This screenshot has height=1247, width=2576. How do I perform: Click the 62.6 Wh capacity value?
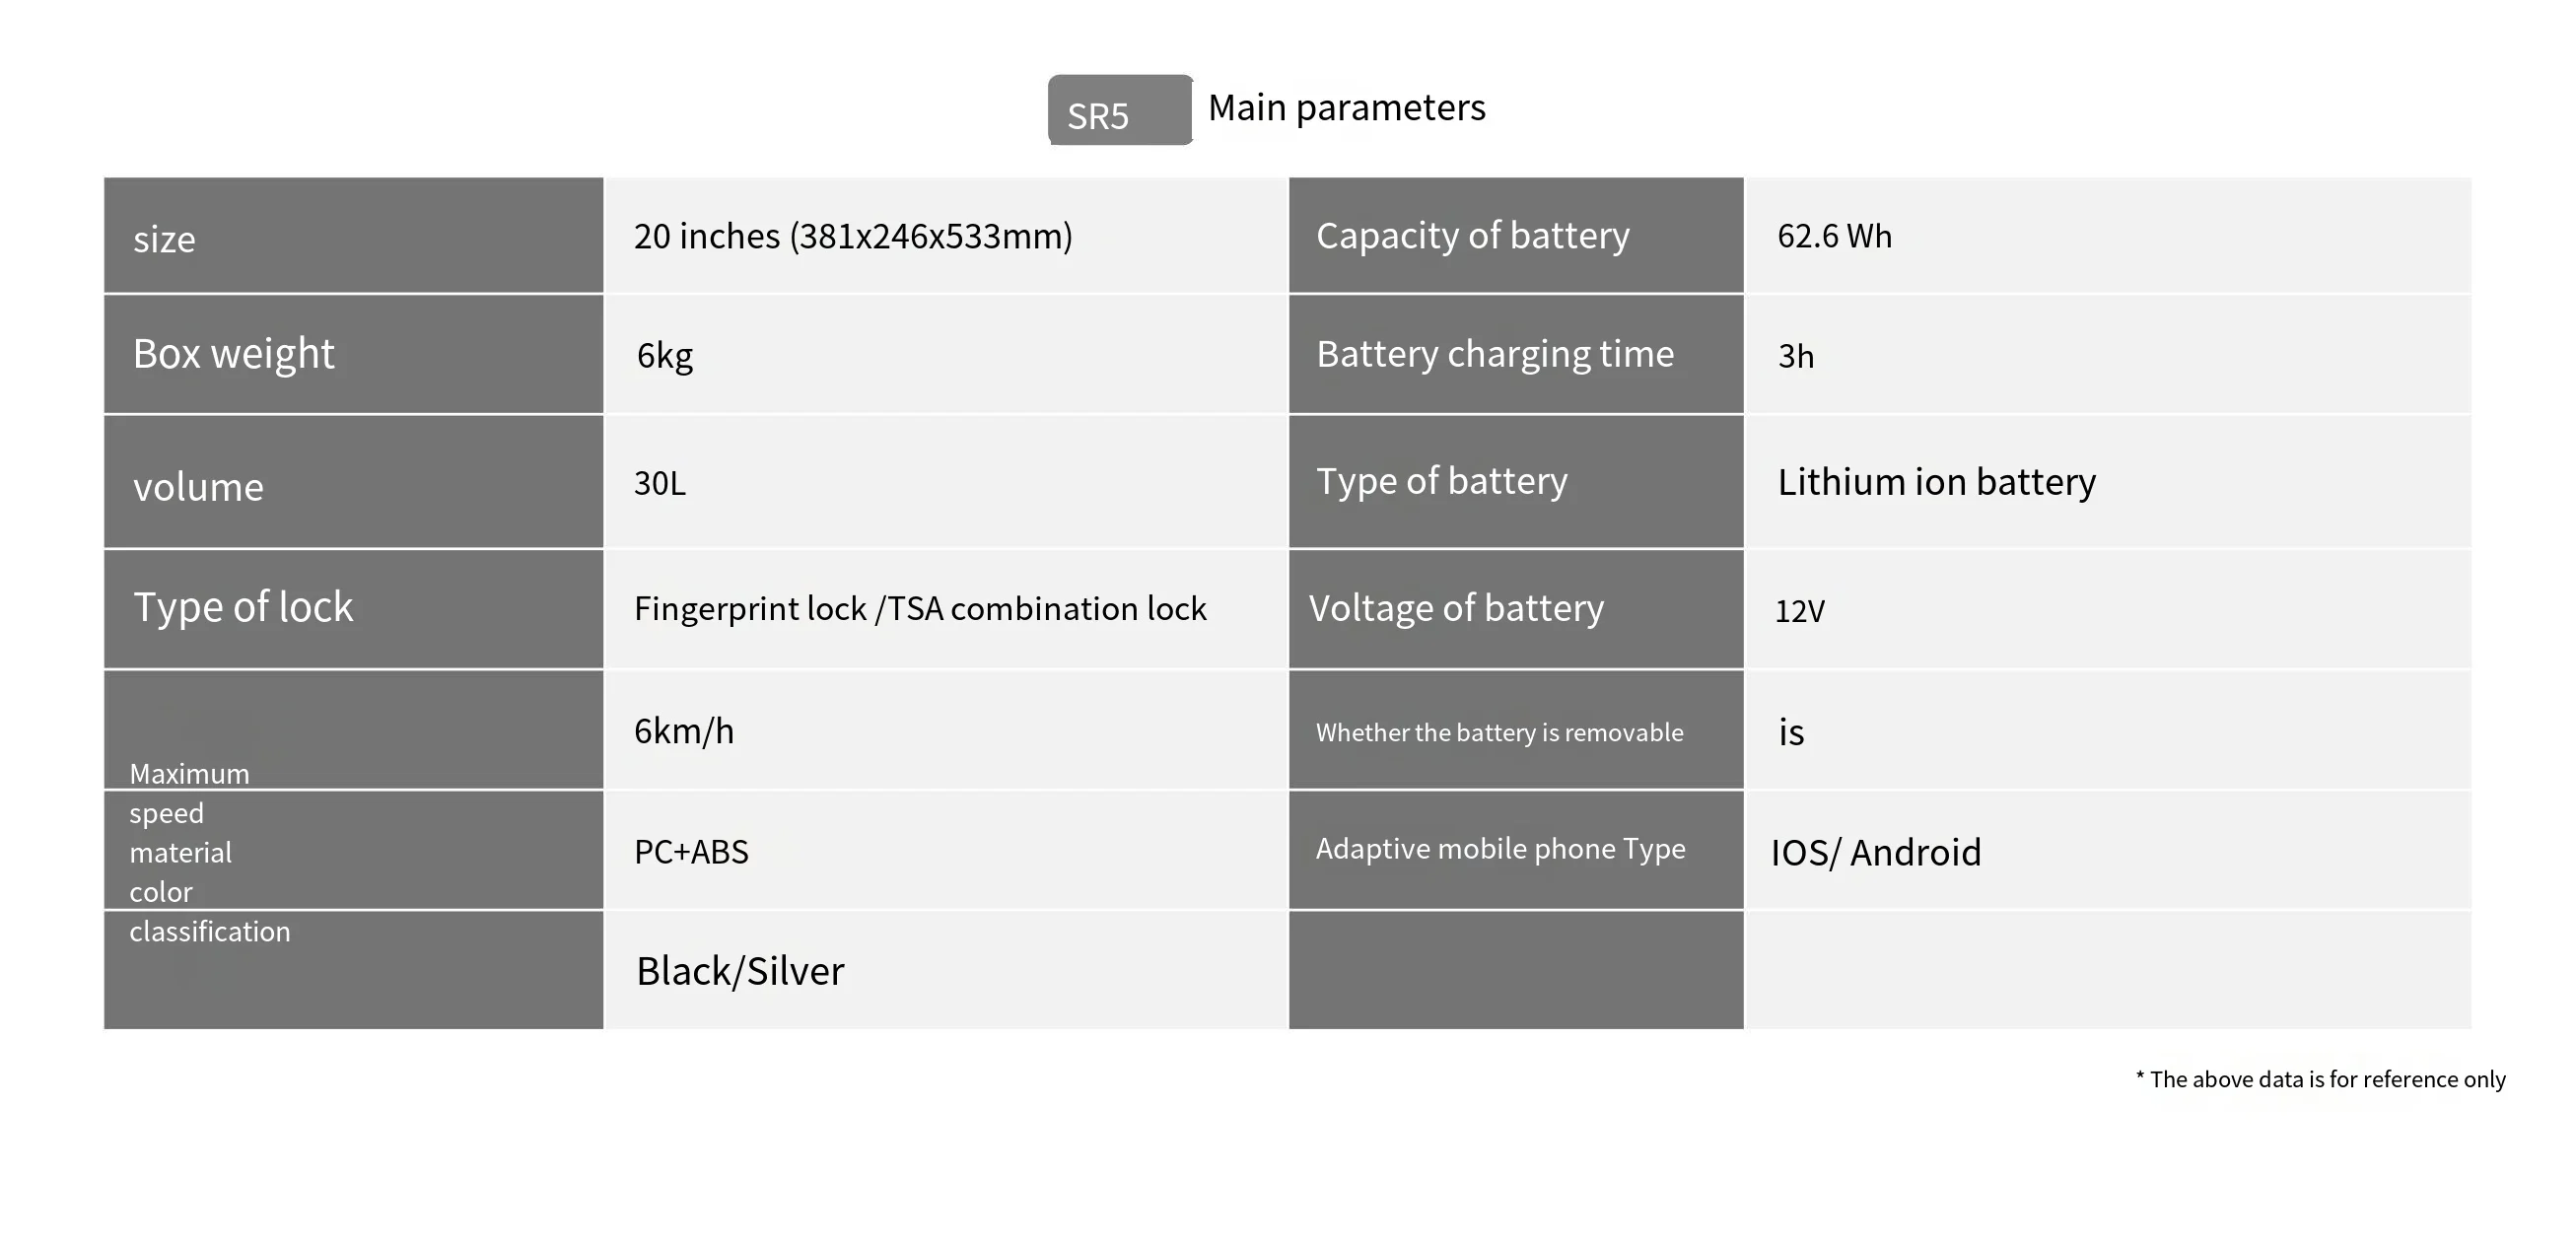click(1834, 237)
